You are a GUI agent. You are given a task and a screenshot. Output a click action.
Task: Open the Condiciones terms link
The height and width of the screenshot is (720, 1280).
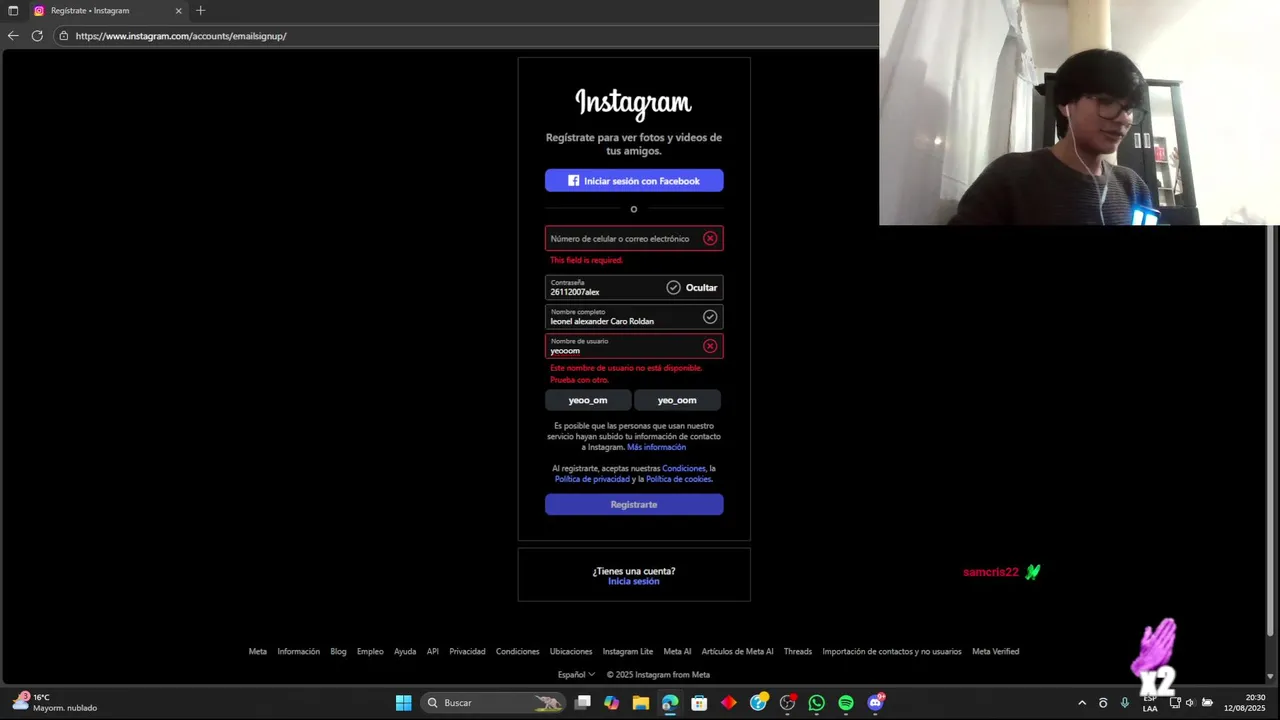click(684, 468)
